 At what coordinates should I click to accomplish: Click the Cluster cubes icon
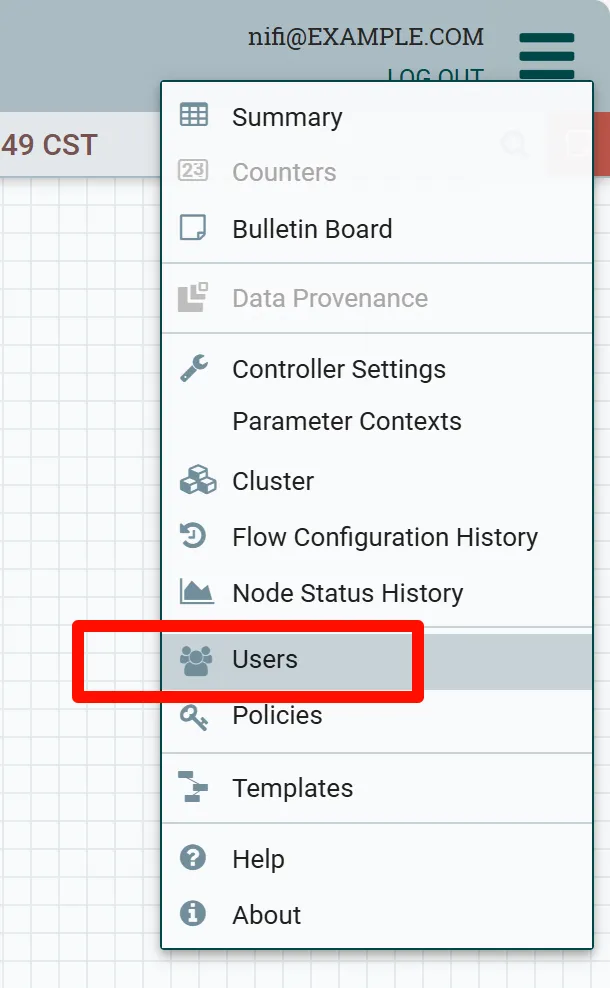pos(196,481)
